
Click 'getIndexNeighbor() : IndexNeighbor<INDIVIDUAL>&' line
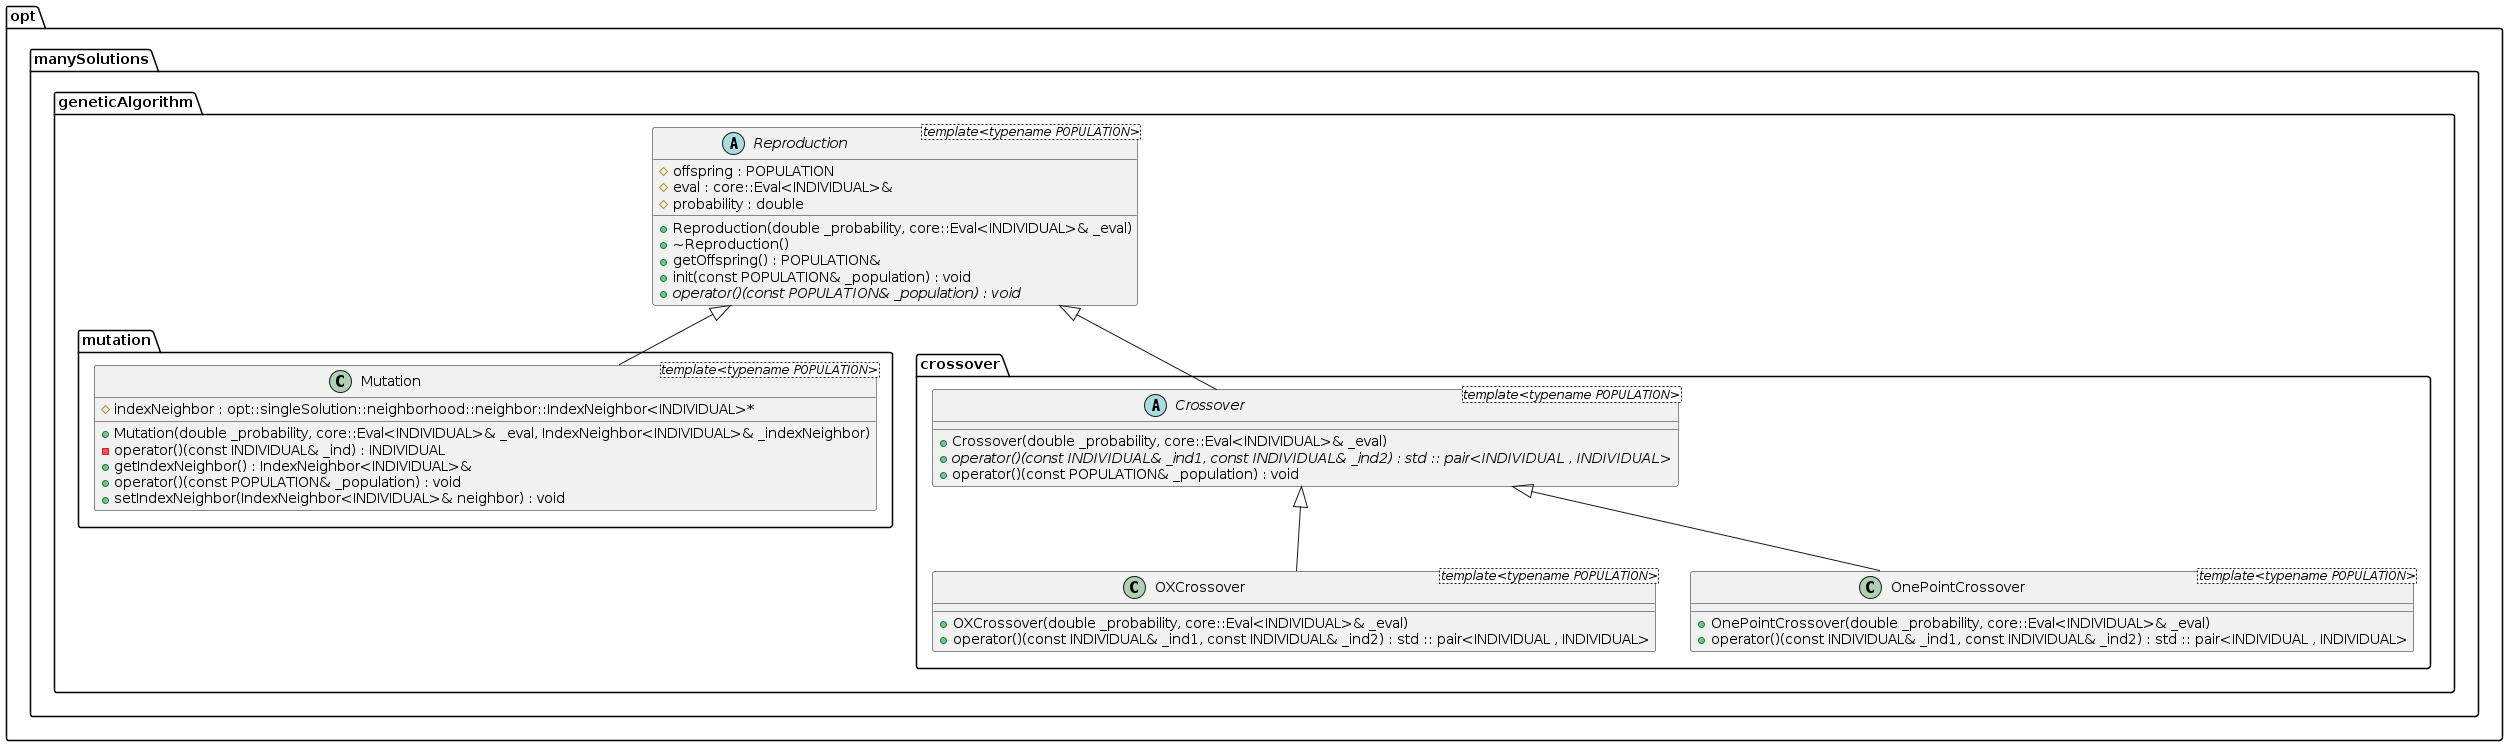292,466
